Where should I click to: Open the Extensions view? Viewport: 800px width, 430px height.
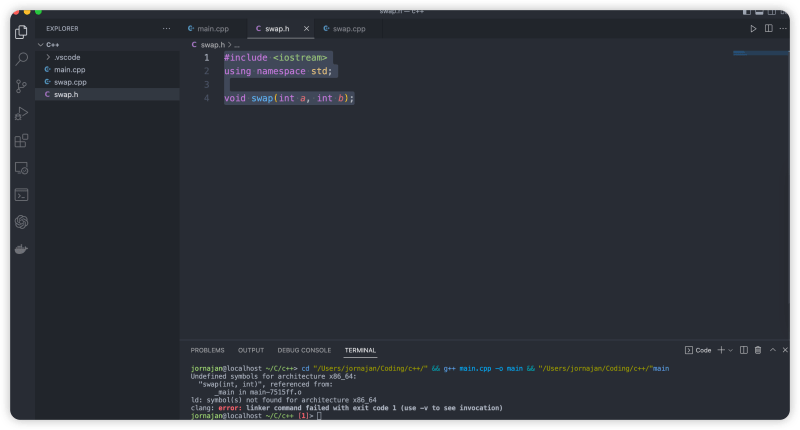(x=21, y=141)
